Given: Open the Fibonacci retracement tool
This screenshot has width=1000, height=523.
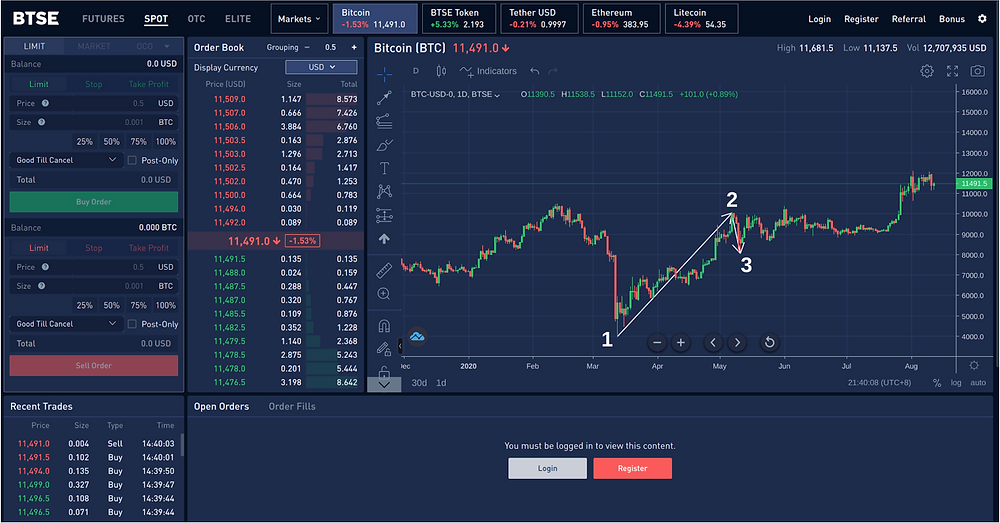Looking at the screenshot, I should (x=384, y=121).
